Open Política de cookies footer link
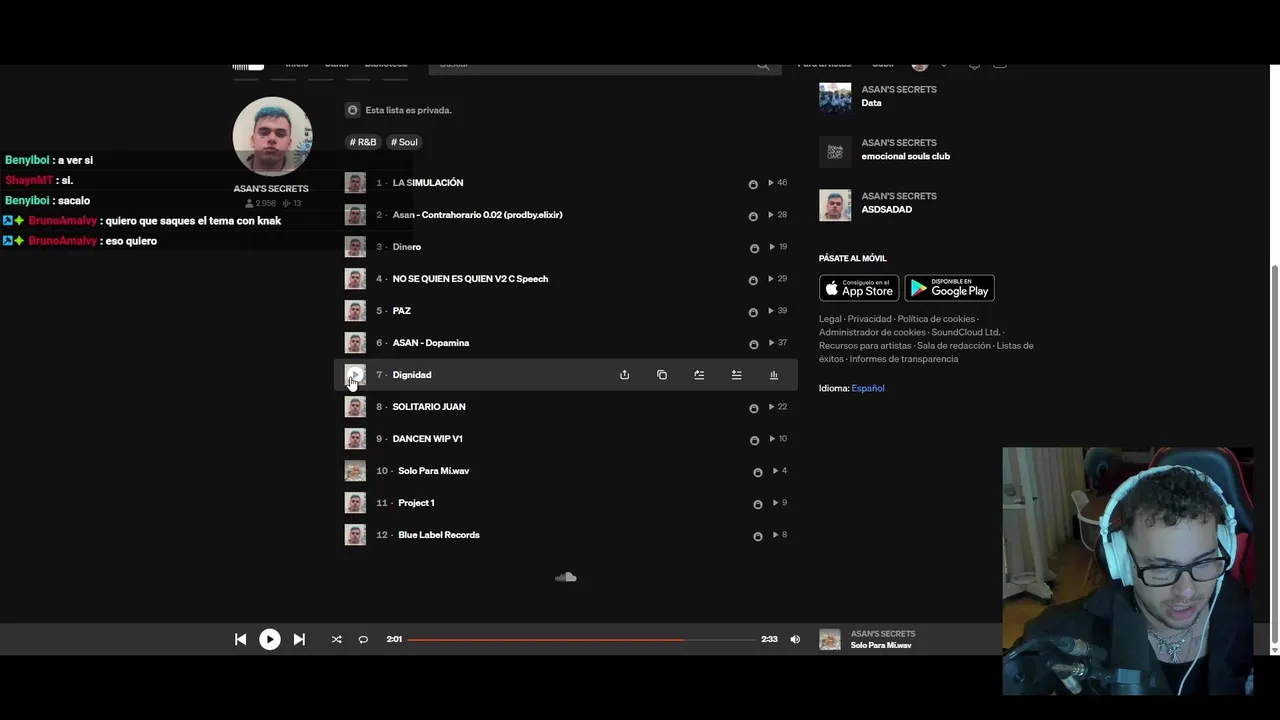The height and width of the screenshot is (720, 1280). pos(936,319)
